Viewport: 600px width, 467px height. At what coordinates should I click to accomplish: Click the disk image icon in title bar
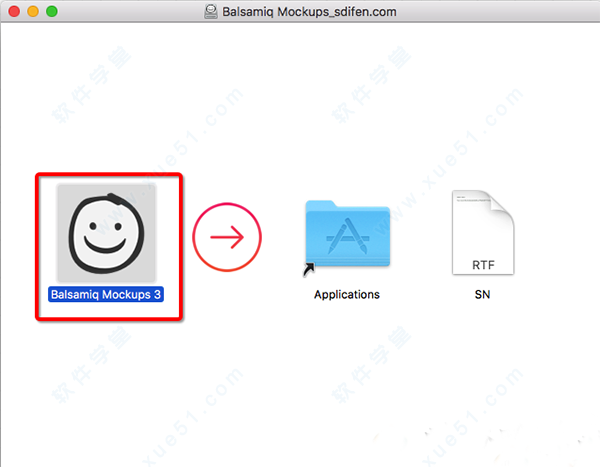coord(210,11)
